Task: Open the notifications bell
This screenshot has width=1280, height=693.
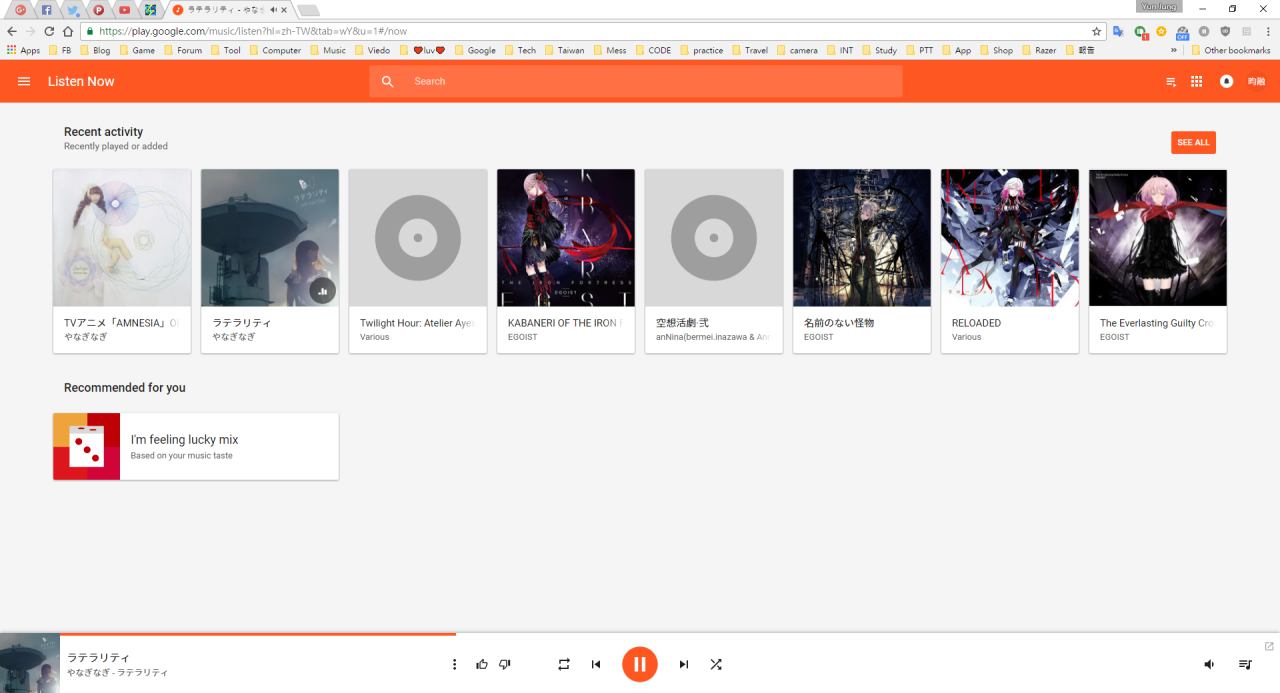Action: tap(1226, 81)
